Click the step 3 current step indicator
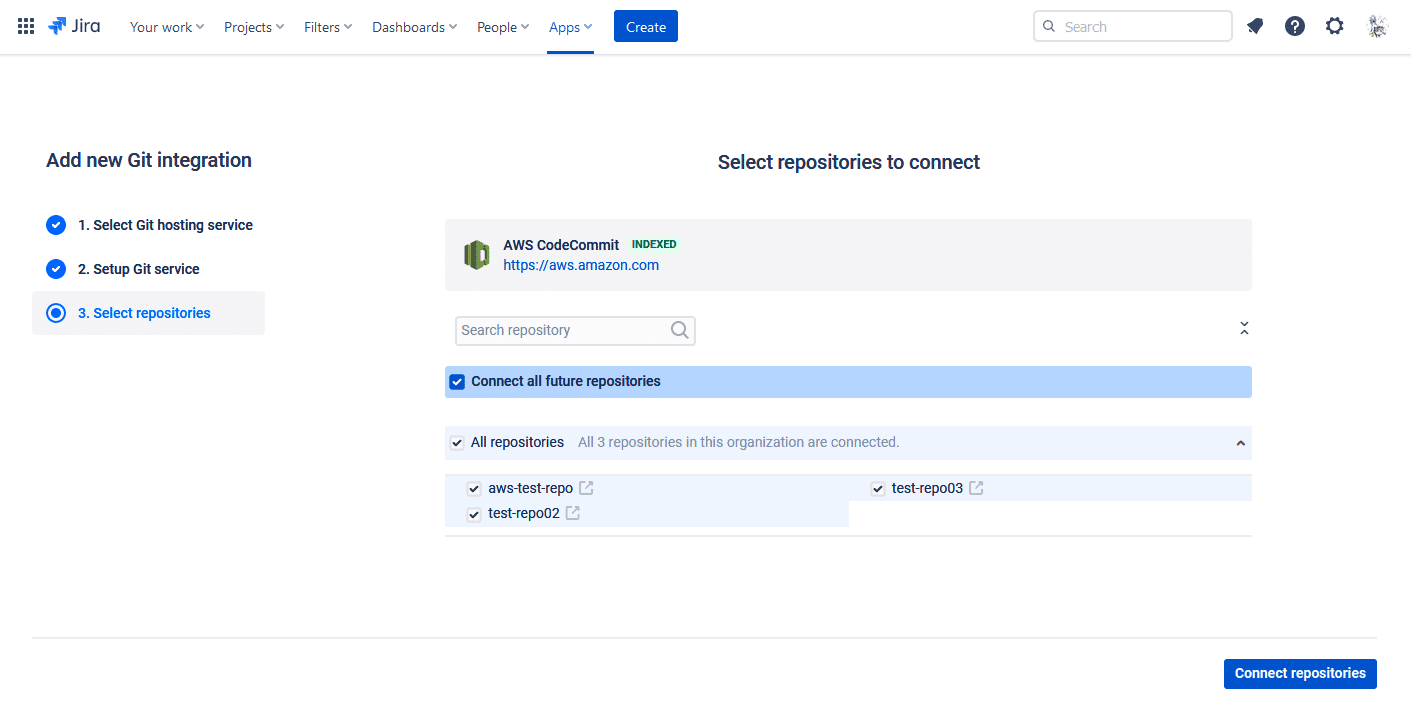 point(56,313)
